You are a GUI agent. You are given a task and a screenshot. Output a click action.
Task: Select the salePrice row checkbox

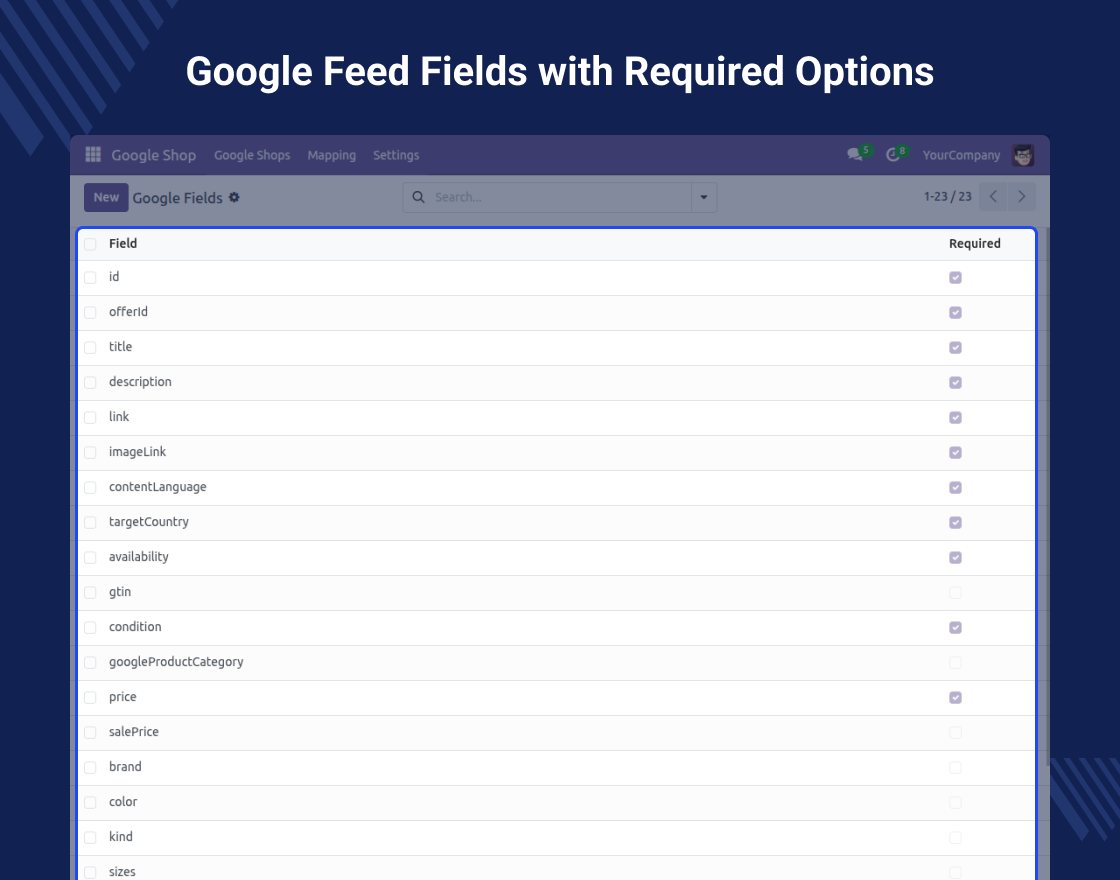[x=90, y=733]
